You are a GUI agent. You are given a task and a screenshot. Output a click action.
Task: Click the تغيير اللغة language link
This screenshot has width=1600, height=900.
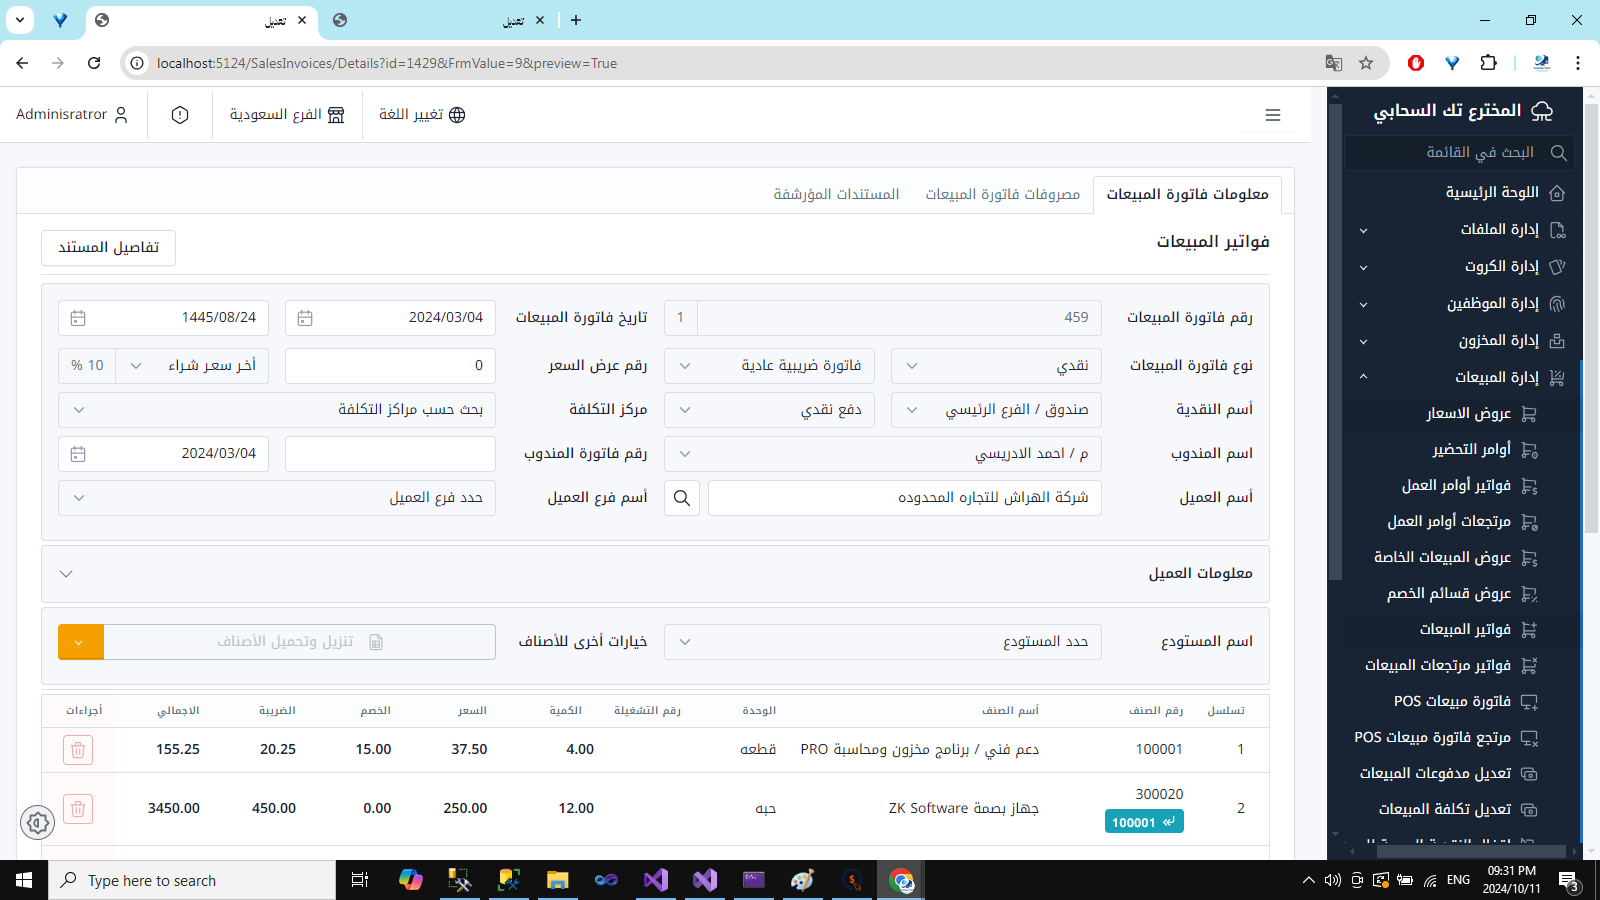[x=422, y=115]
